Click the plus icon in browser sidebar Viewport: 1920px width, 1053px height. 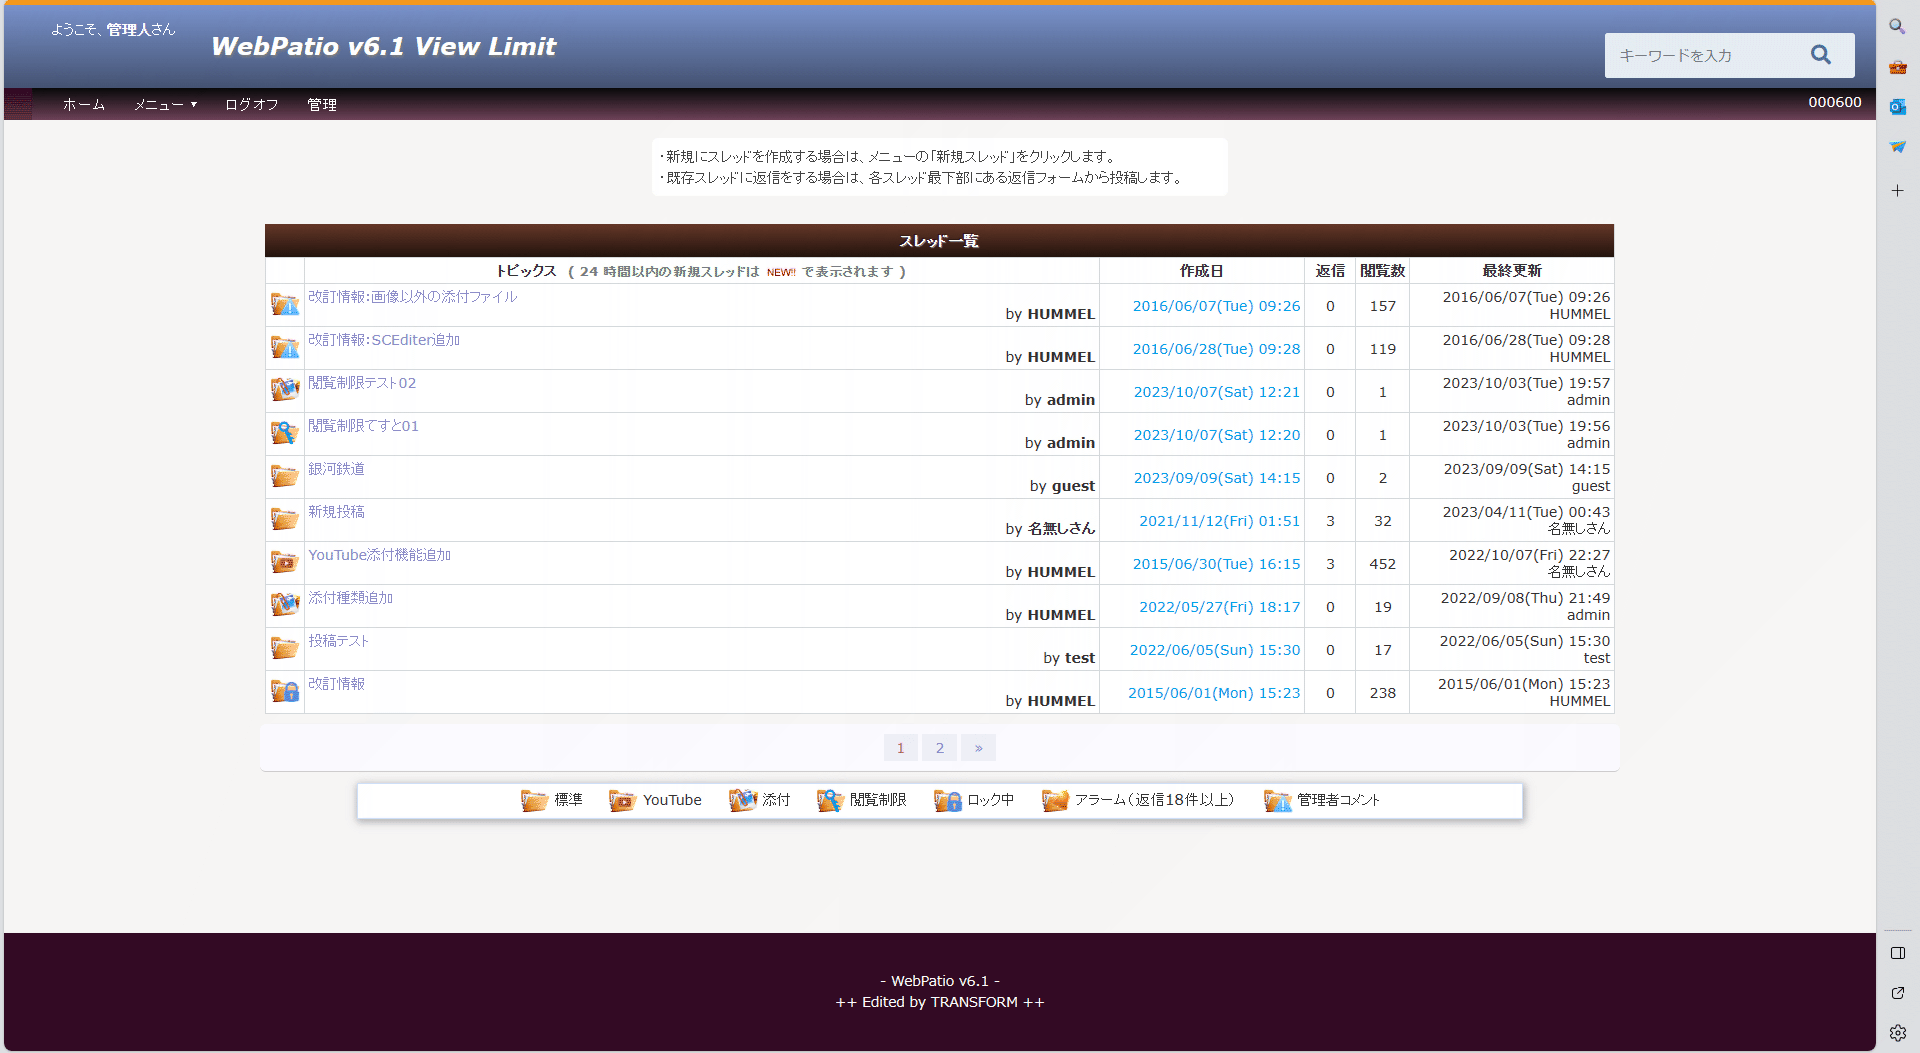click(x=1897, y=190)
